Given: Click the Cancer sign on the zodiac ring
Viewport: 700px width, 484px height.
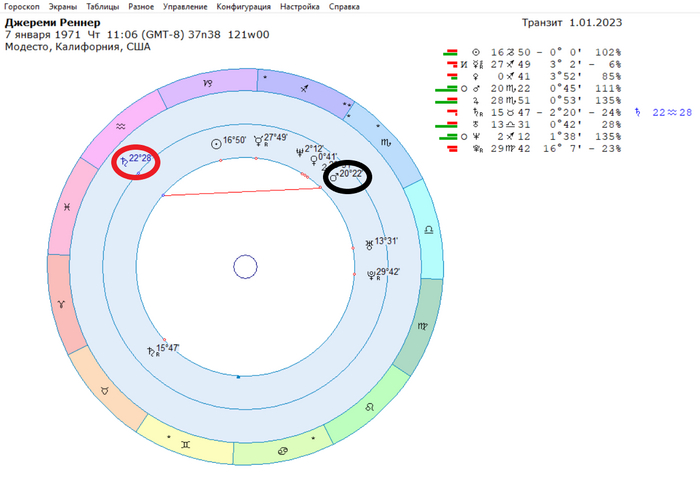Looking at the screenshot, I should pyautogui.click(x=282, y=451).
